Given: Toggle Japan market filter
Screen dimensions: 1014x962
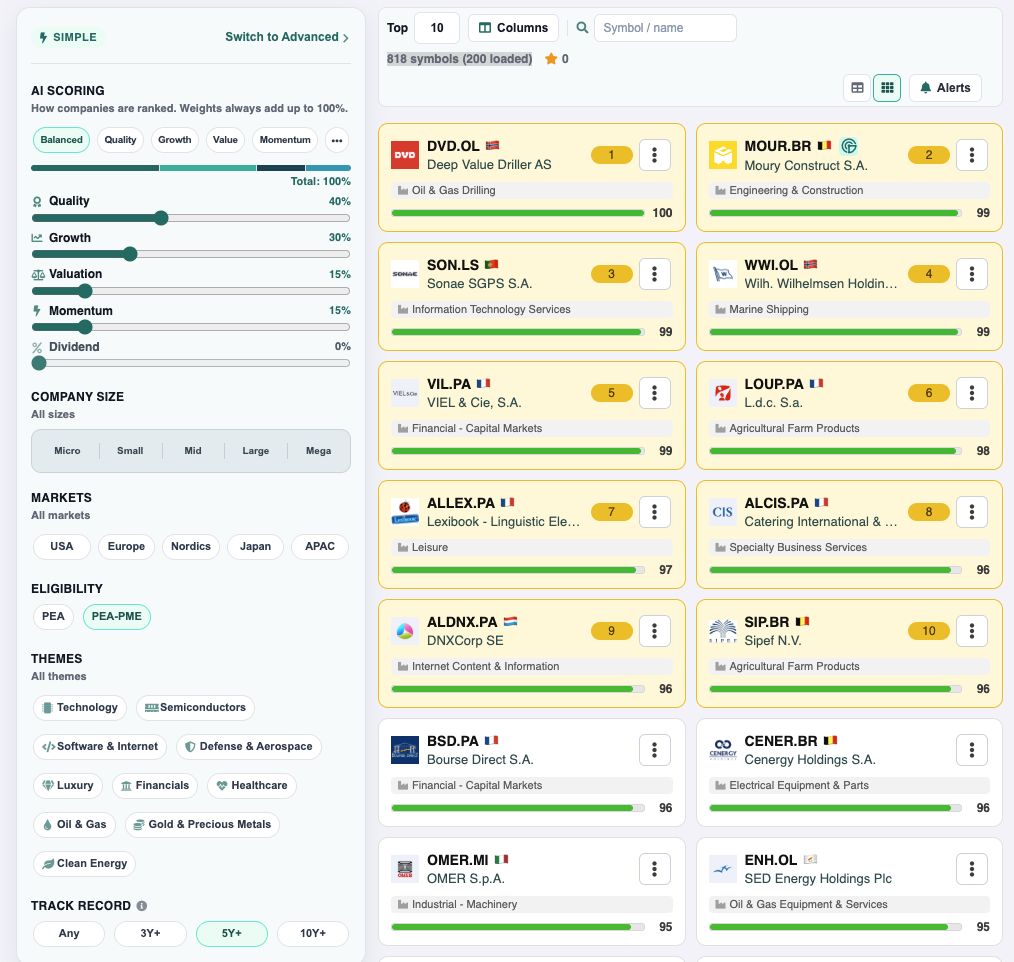Looking at the screenshot, I should [x=255, y=546].
